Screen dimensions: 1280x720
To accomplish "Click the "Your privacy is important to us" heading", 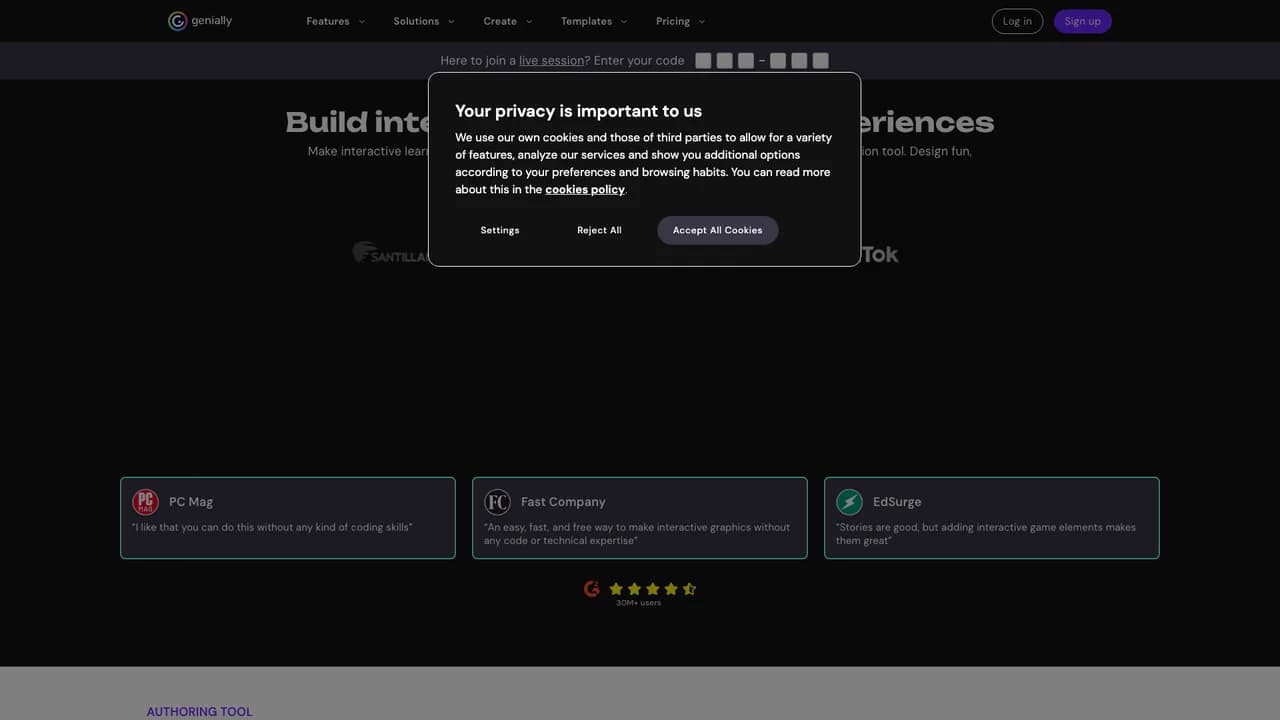I will (579, 111).
